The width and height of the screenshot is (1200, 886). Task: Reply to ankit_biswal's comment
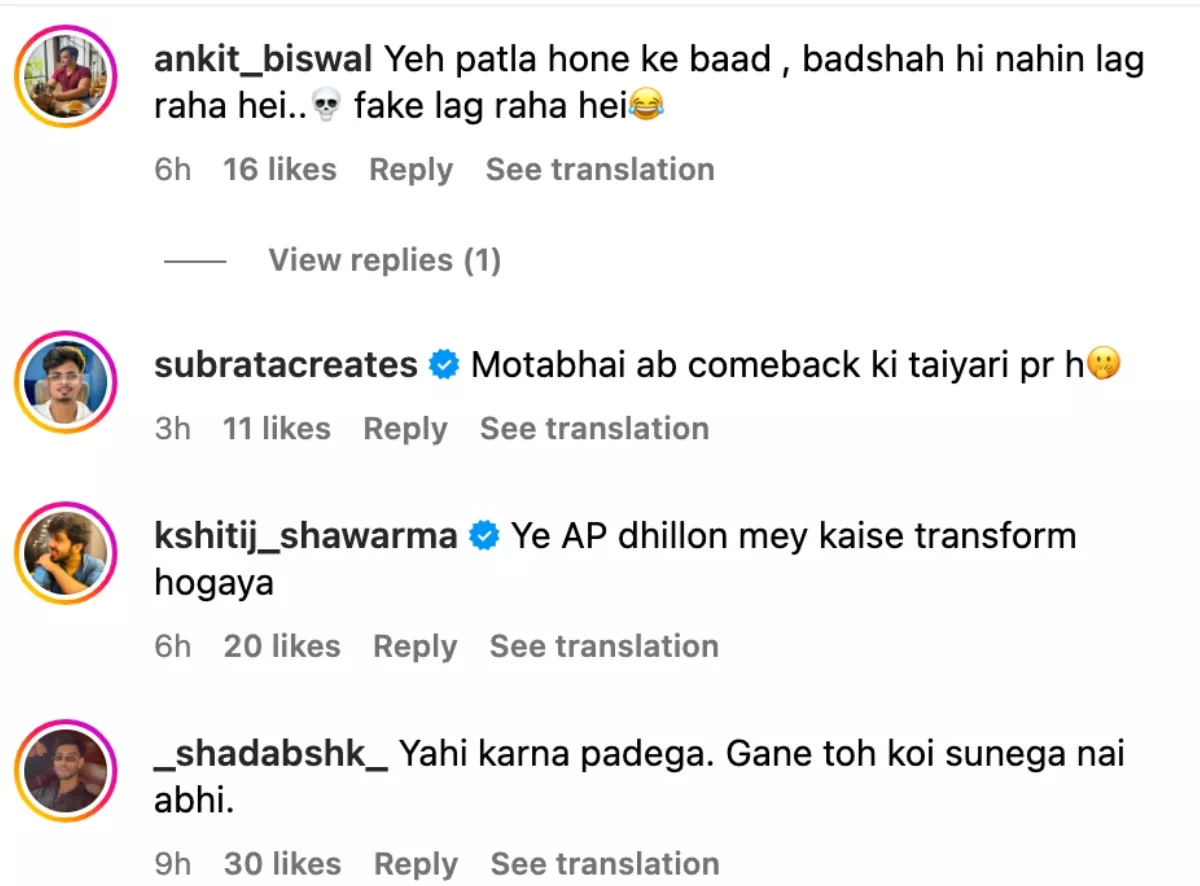[411, 170]
